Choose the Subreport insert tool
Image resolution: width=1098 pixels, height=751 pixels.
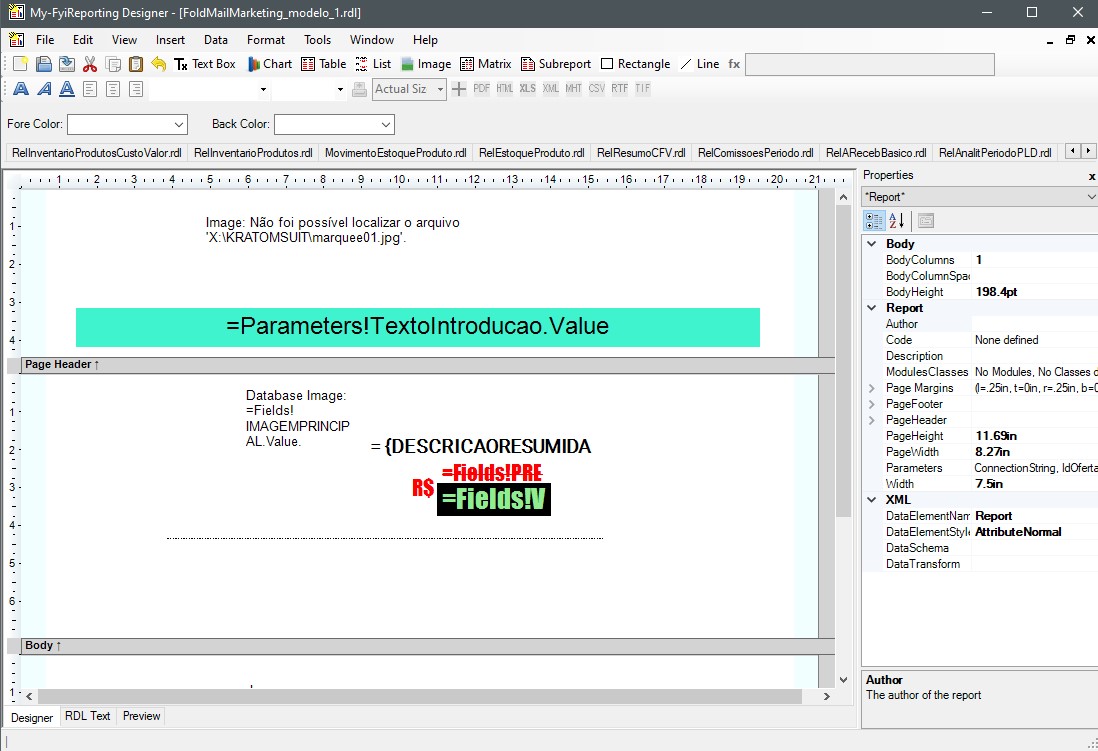(555, 64)
